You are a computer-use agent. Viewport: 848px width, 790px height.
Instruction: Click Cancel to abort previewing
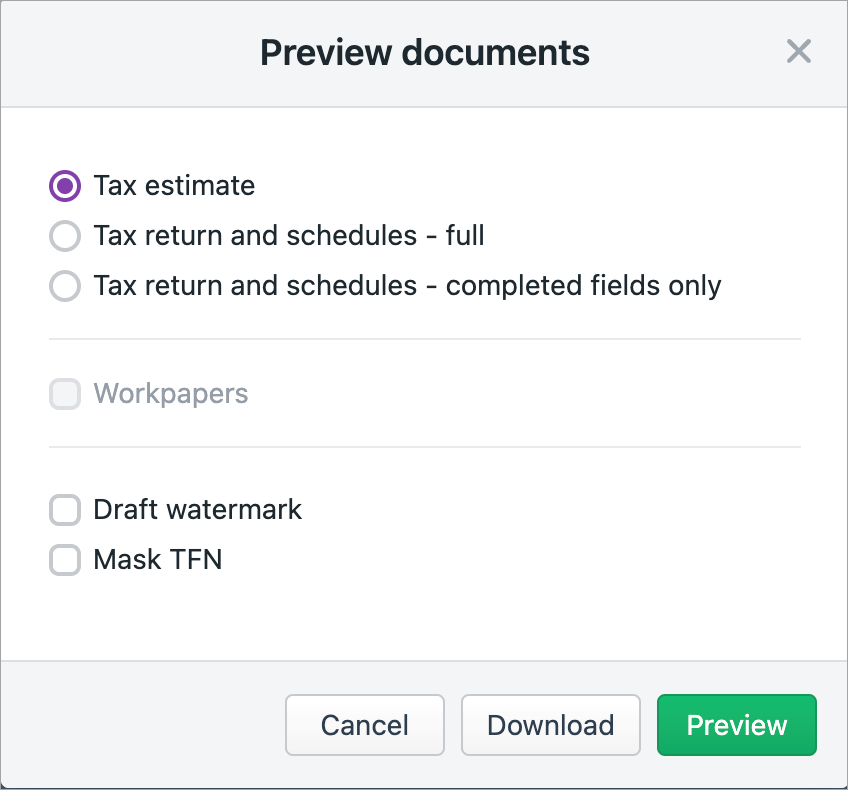pyautogui.click(x=364, y=725)
